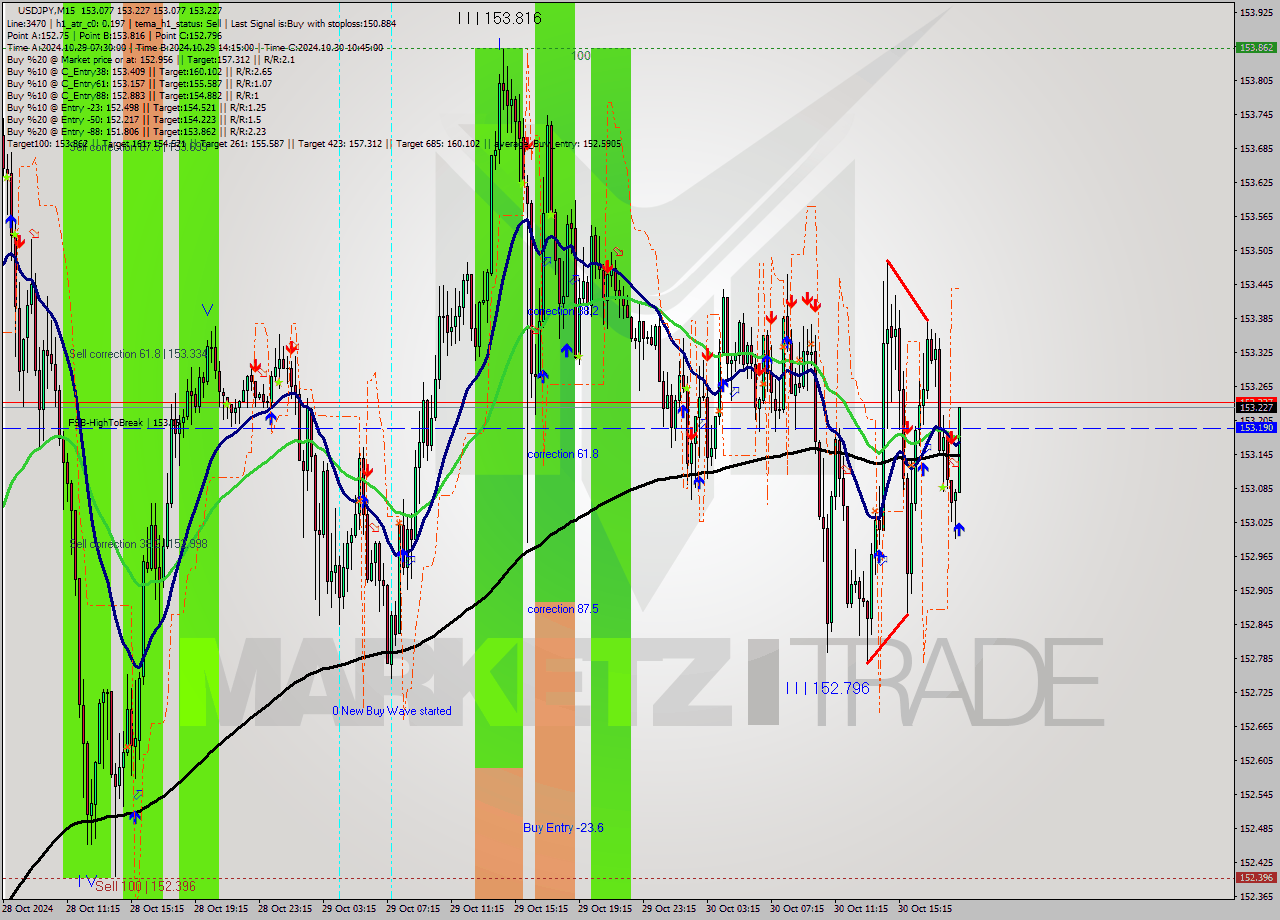Click the 'correction 87.5' label
Screen dimensions: 1280x920
coord(563,609)
